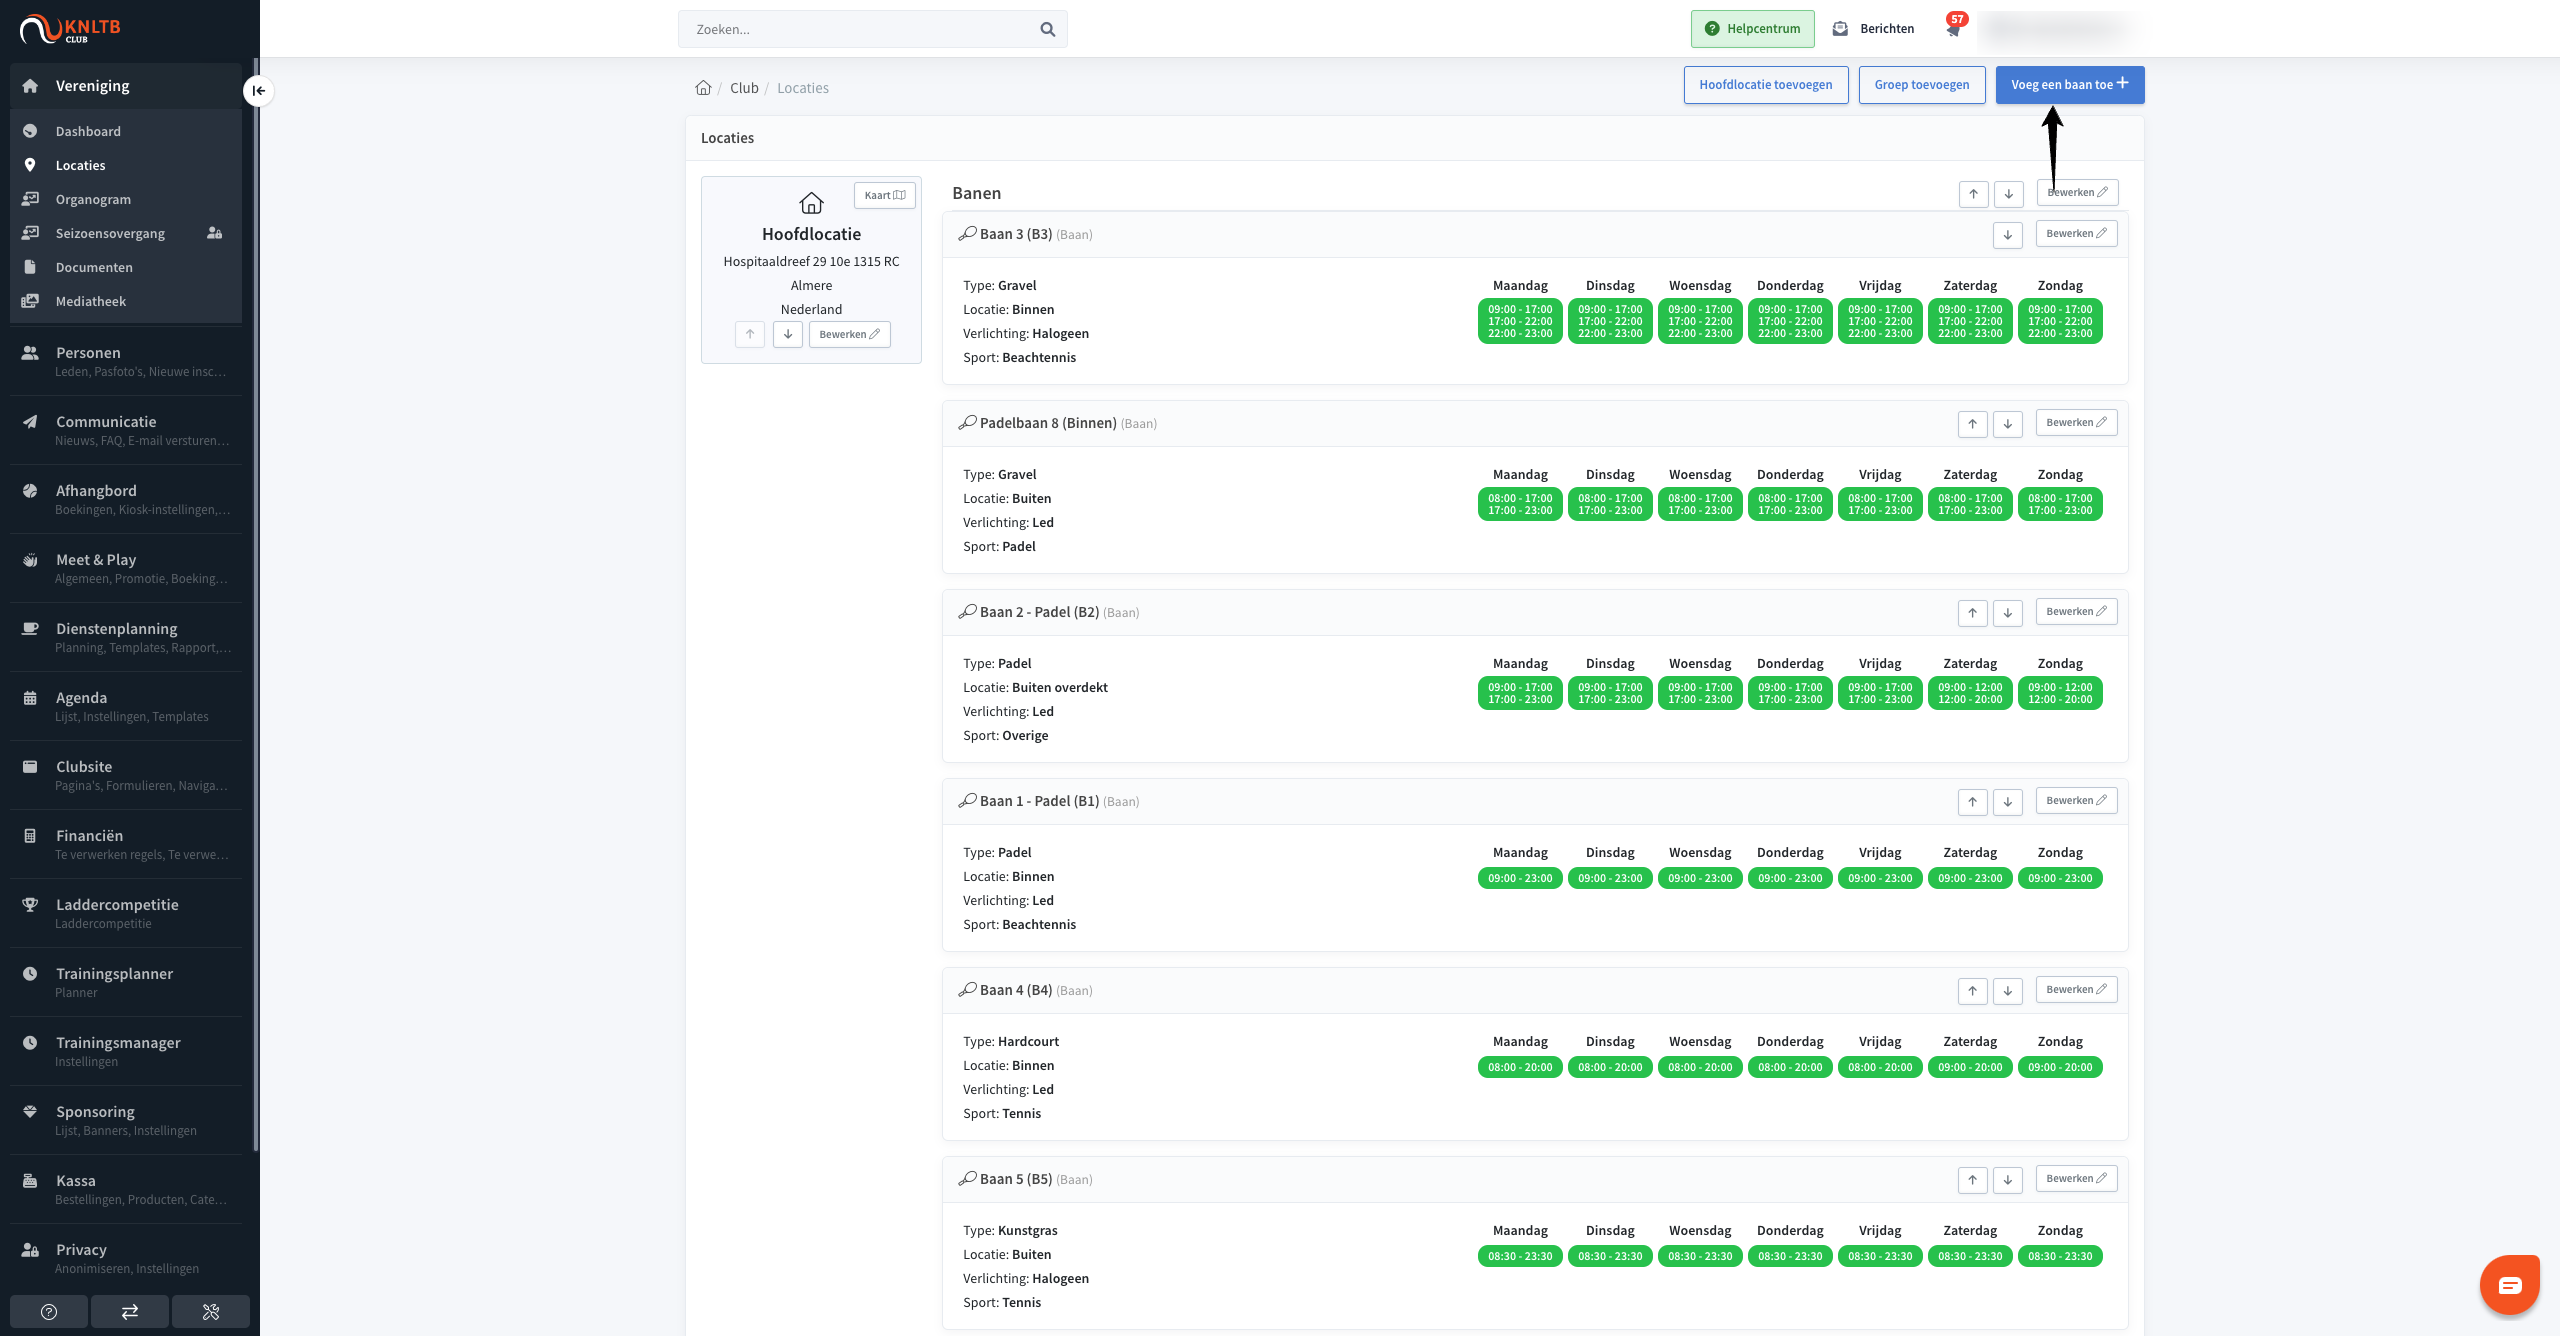Image resolution: width=2560 pixels, height=1336 pixels.
Task: Move Baan 4 (B4) down
Action: pos(2007,991)
